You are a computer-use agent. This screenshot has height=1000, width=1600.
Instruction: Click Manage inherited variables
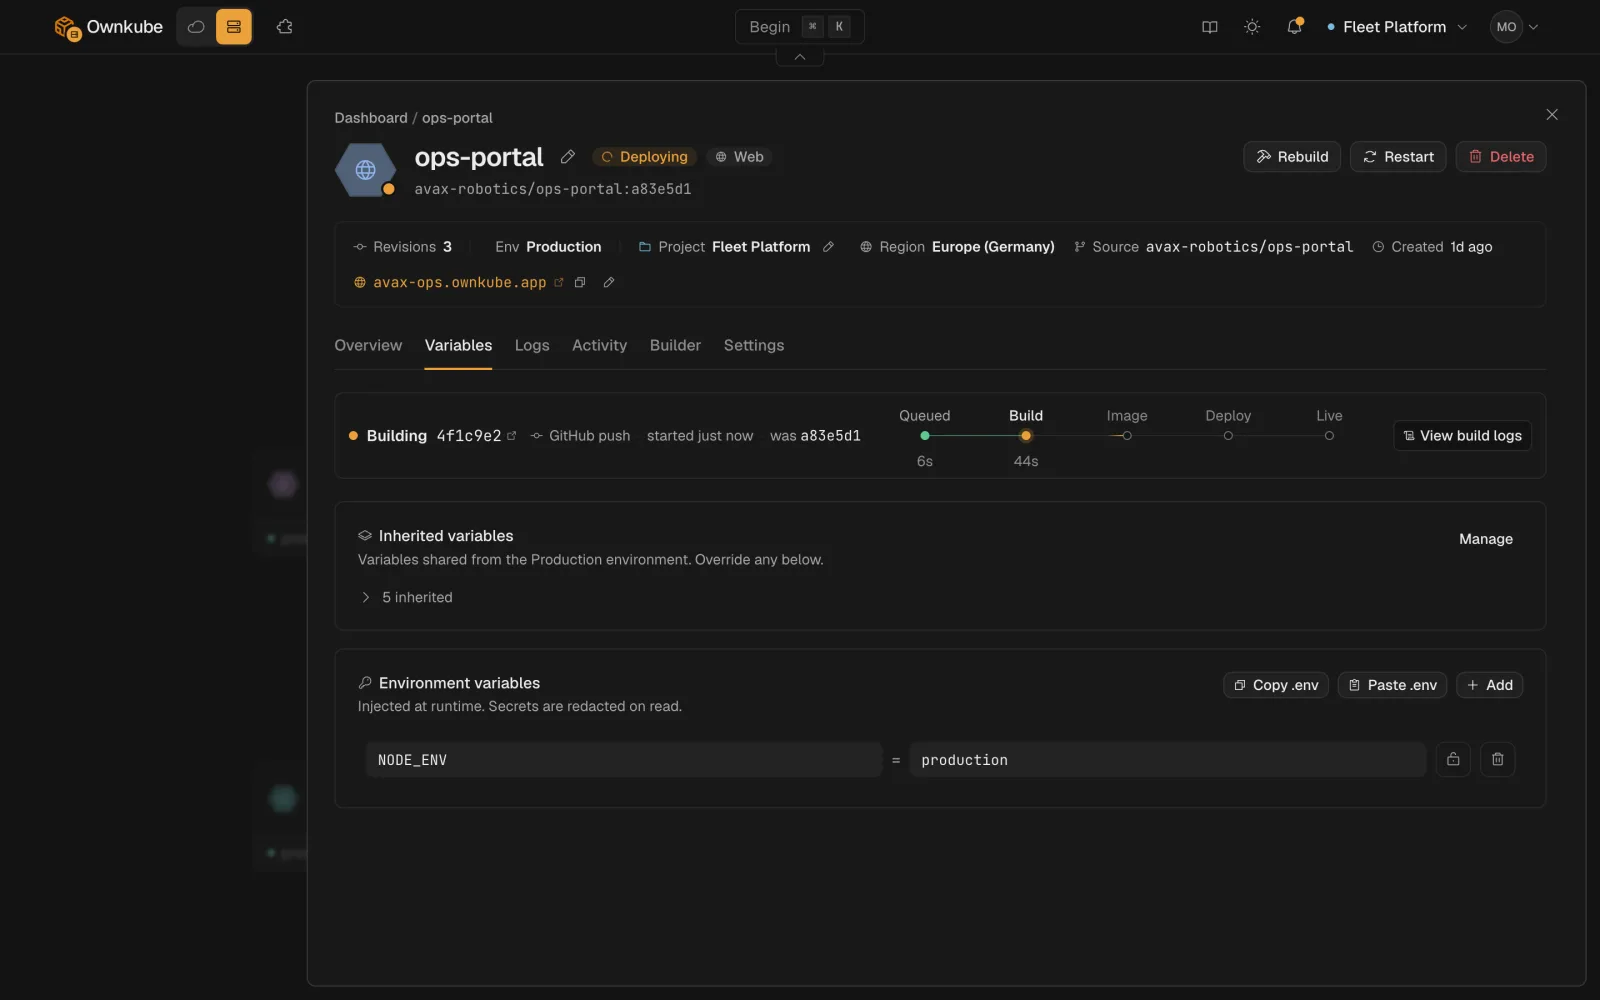[1485, 539]
